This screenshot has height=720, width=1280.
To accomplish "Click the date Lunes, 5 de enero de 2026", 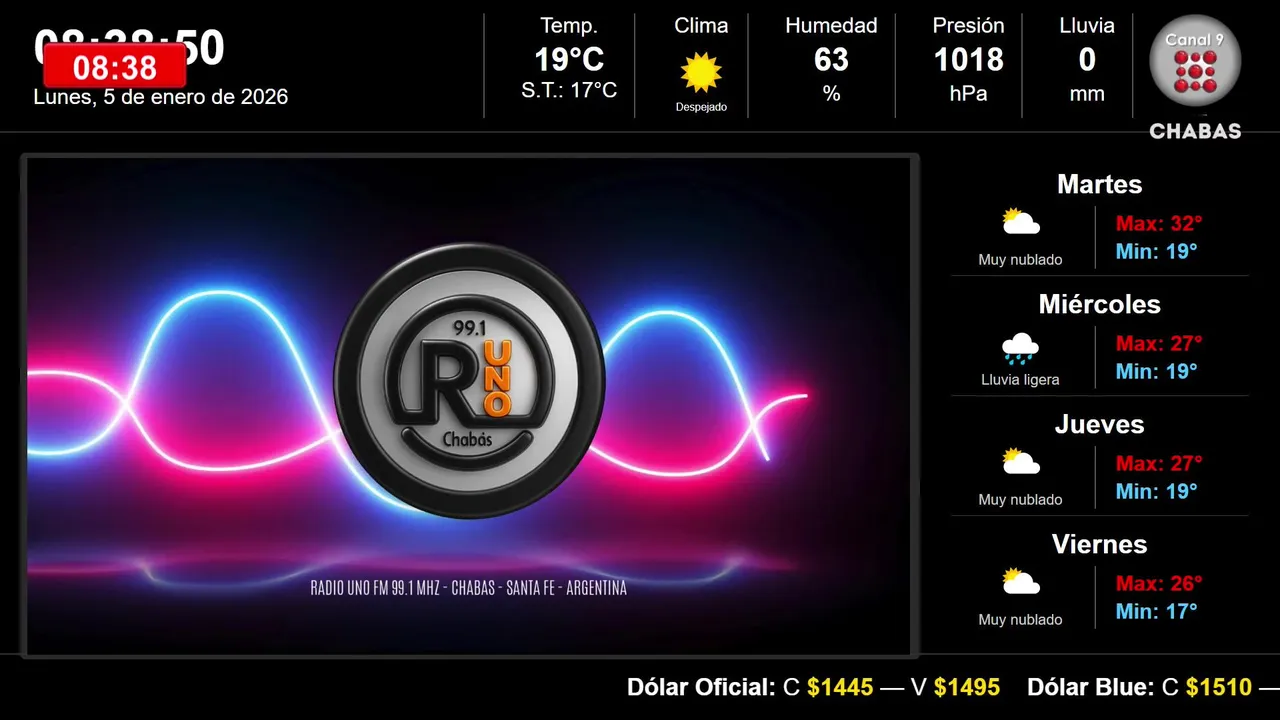I will pyautogui.click(x=161, y=97).
